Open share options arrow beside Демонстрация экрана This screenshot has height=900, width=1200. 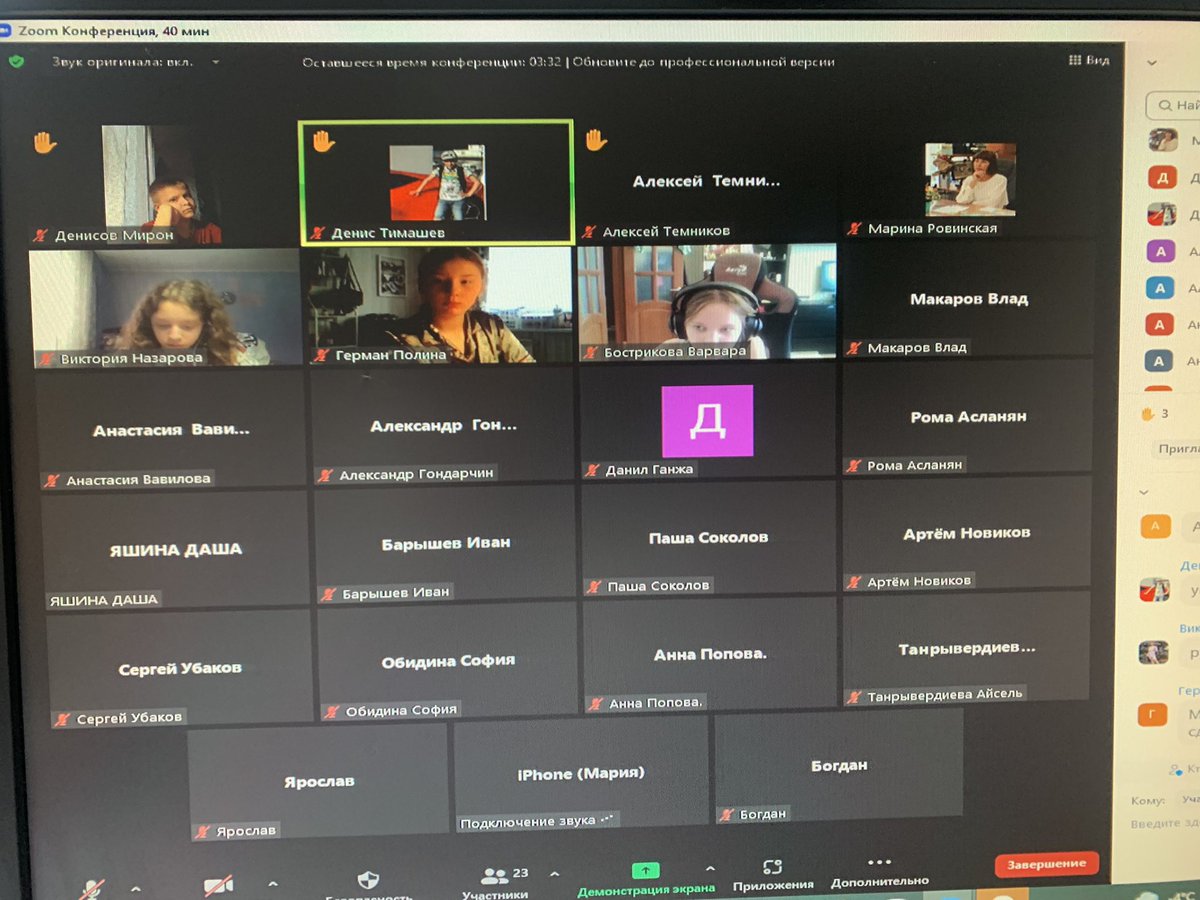(x=710, y=868)
